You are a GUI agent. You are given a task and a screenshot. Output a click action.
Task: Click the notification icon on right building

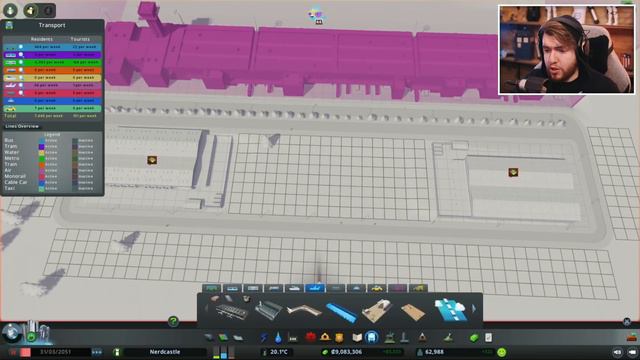click(x=513, y=172)
